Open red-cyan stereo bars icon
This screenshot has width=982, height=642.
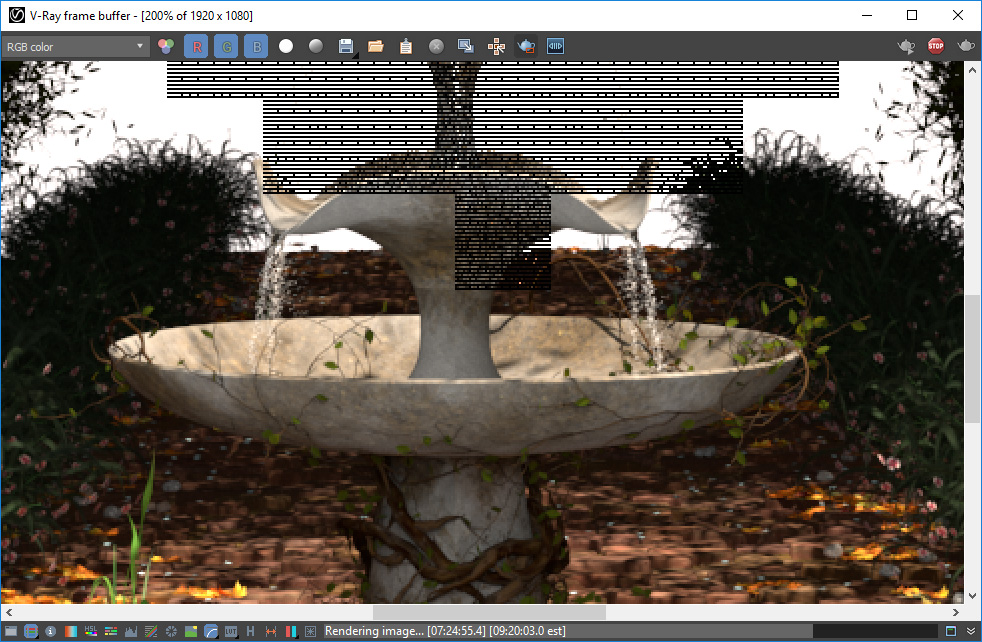pos(291,631)
